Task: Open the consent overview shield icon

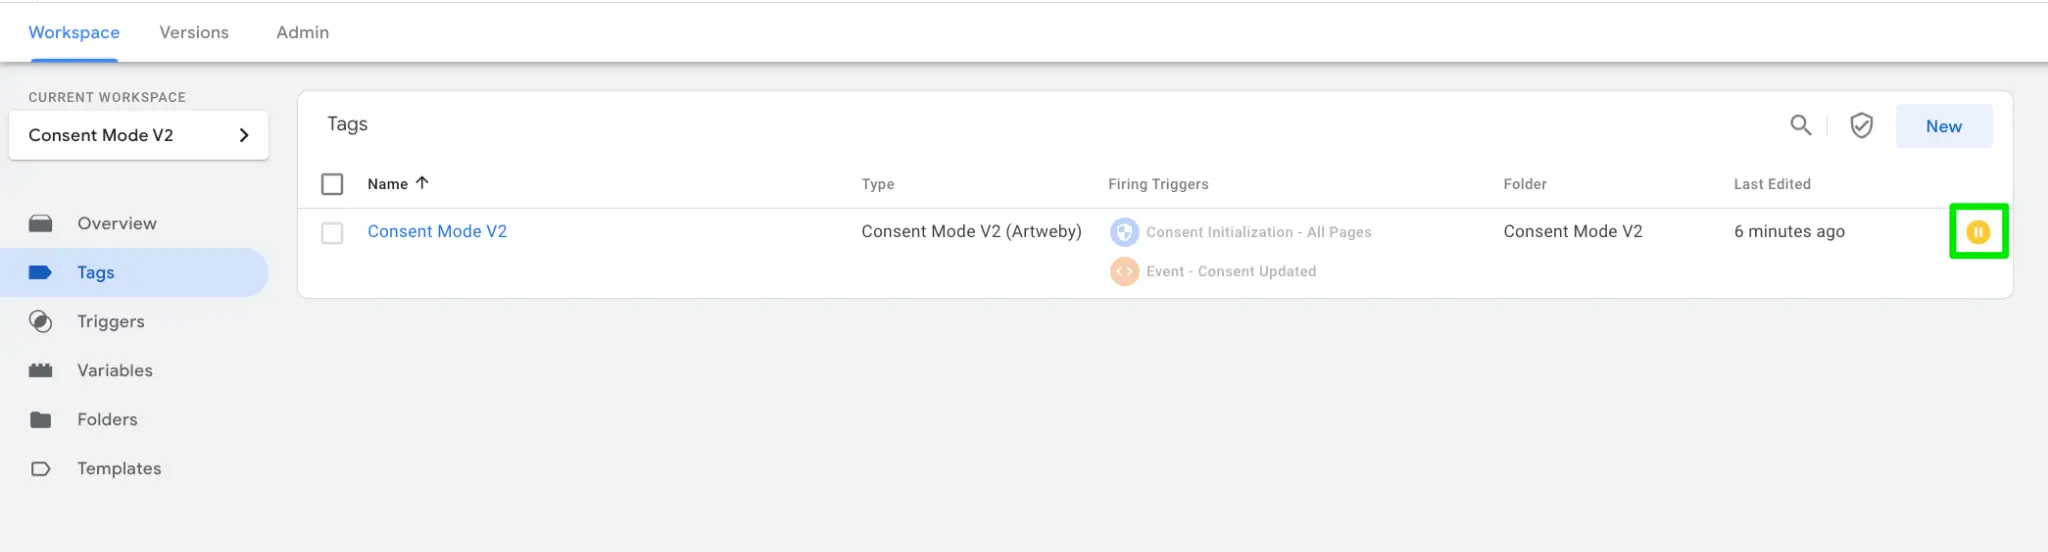Action: pos(1861,125)
